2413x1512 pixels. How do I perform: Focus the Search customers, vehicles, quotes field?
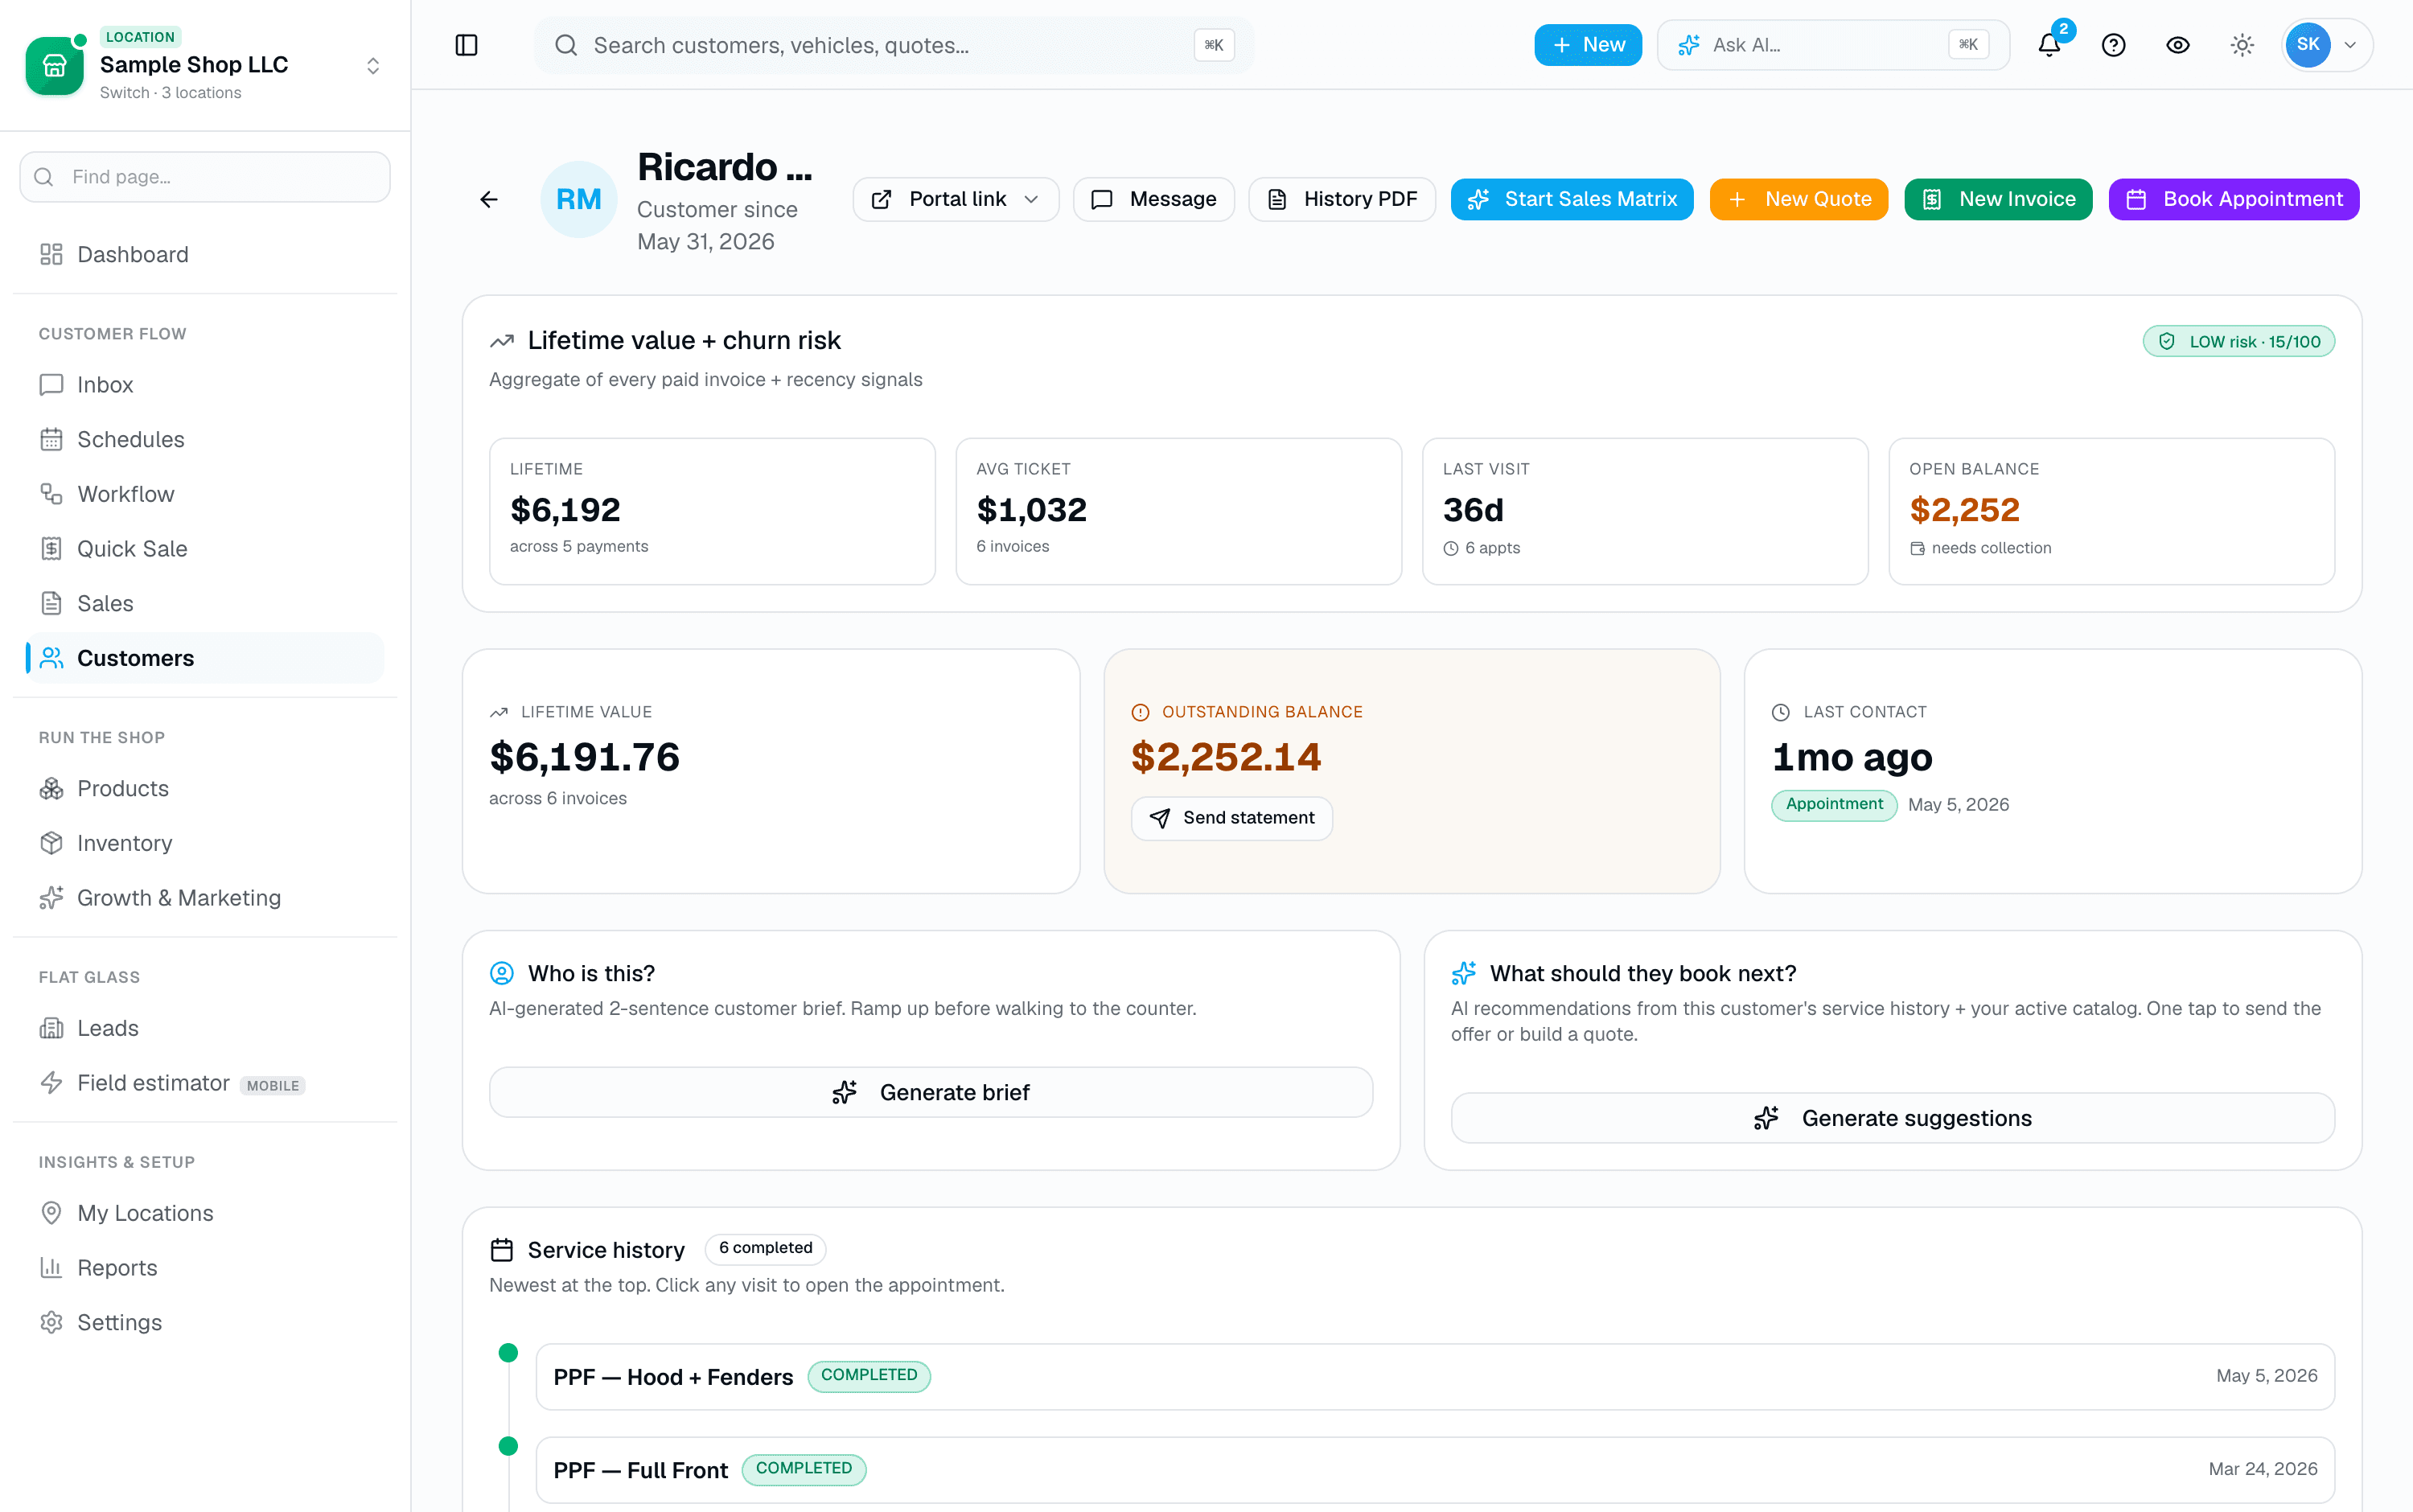894,45
